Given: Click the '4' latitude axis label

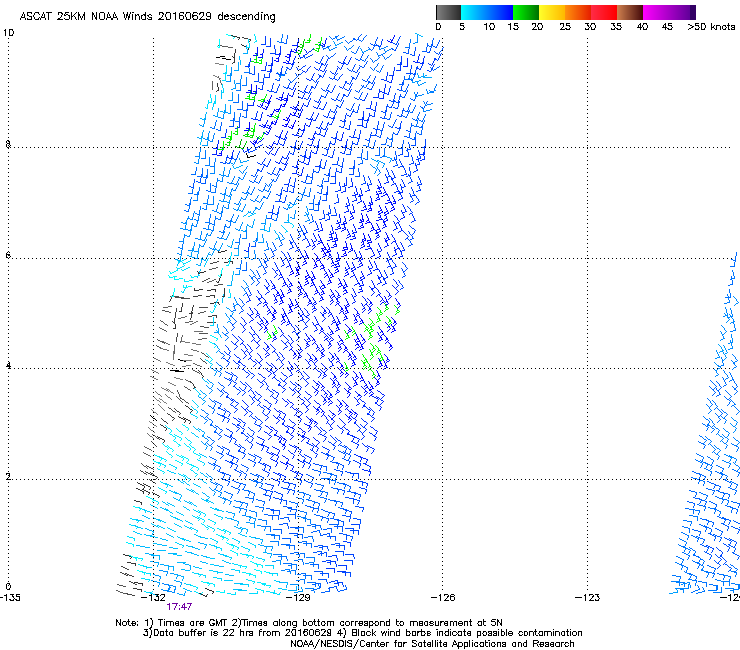Looking at the screenshot, I should pos(8,365).
